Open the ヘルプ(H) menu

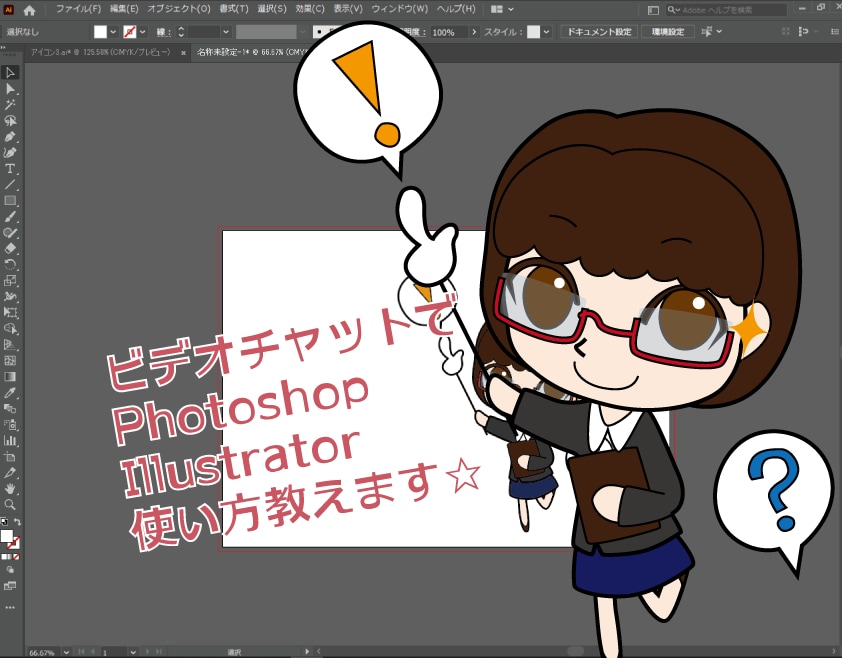(x=456, y=9)
